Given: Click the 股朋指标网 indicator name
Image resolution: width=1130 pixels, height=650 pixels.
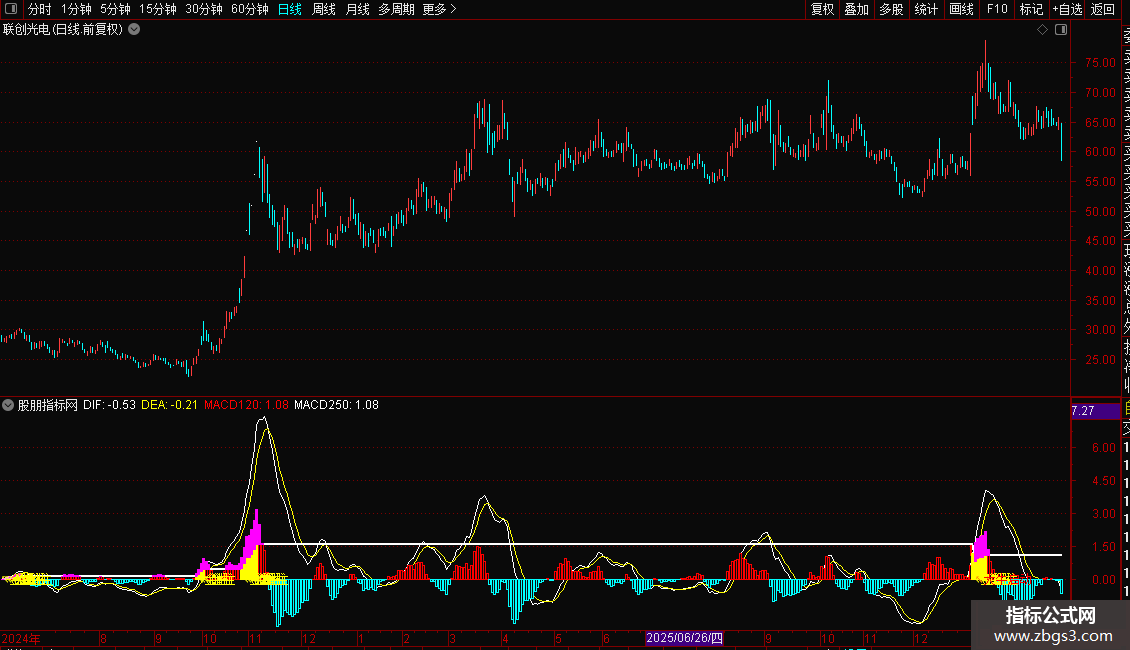Looking at the screenshot, I should [x=48, y=405].
